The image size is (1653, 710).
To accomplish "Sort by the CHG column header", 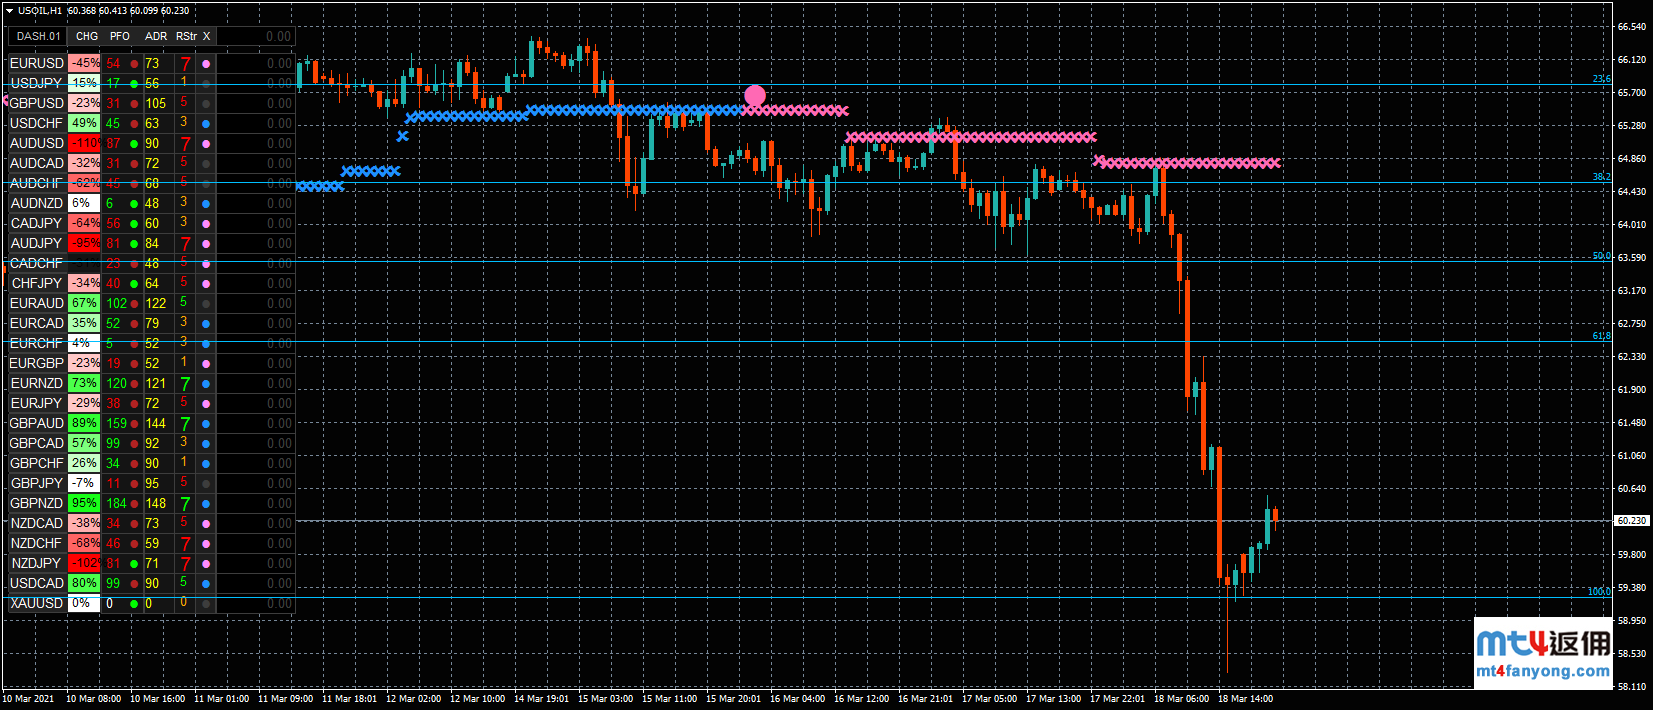I will [87, 36].
